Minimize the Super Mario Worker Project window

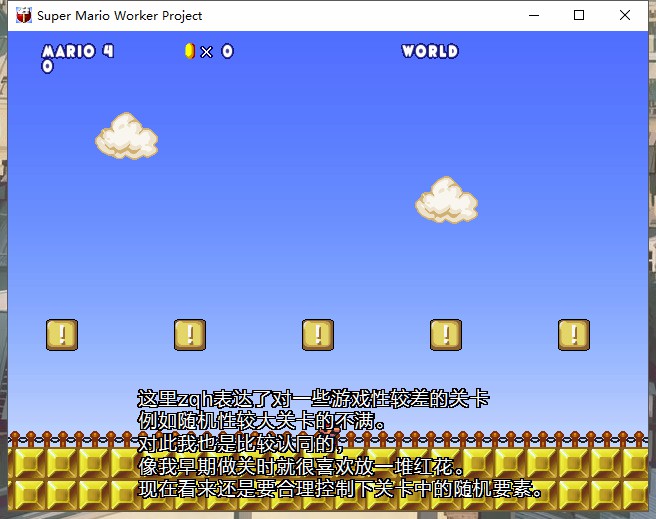(x=534, y=15)
